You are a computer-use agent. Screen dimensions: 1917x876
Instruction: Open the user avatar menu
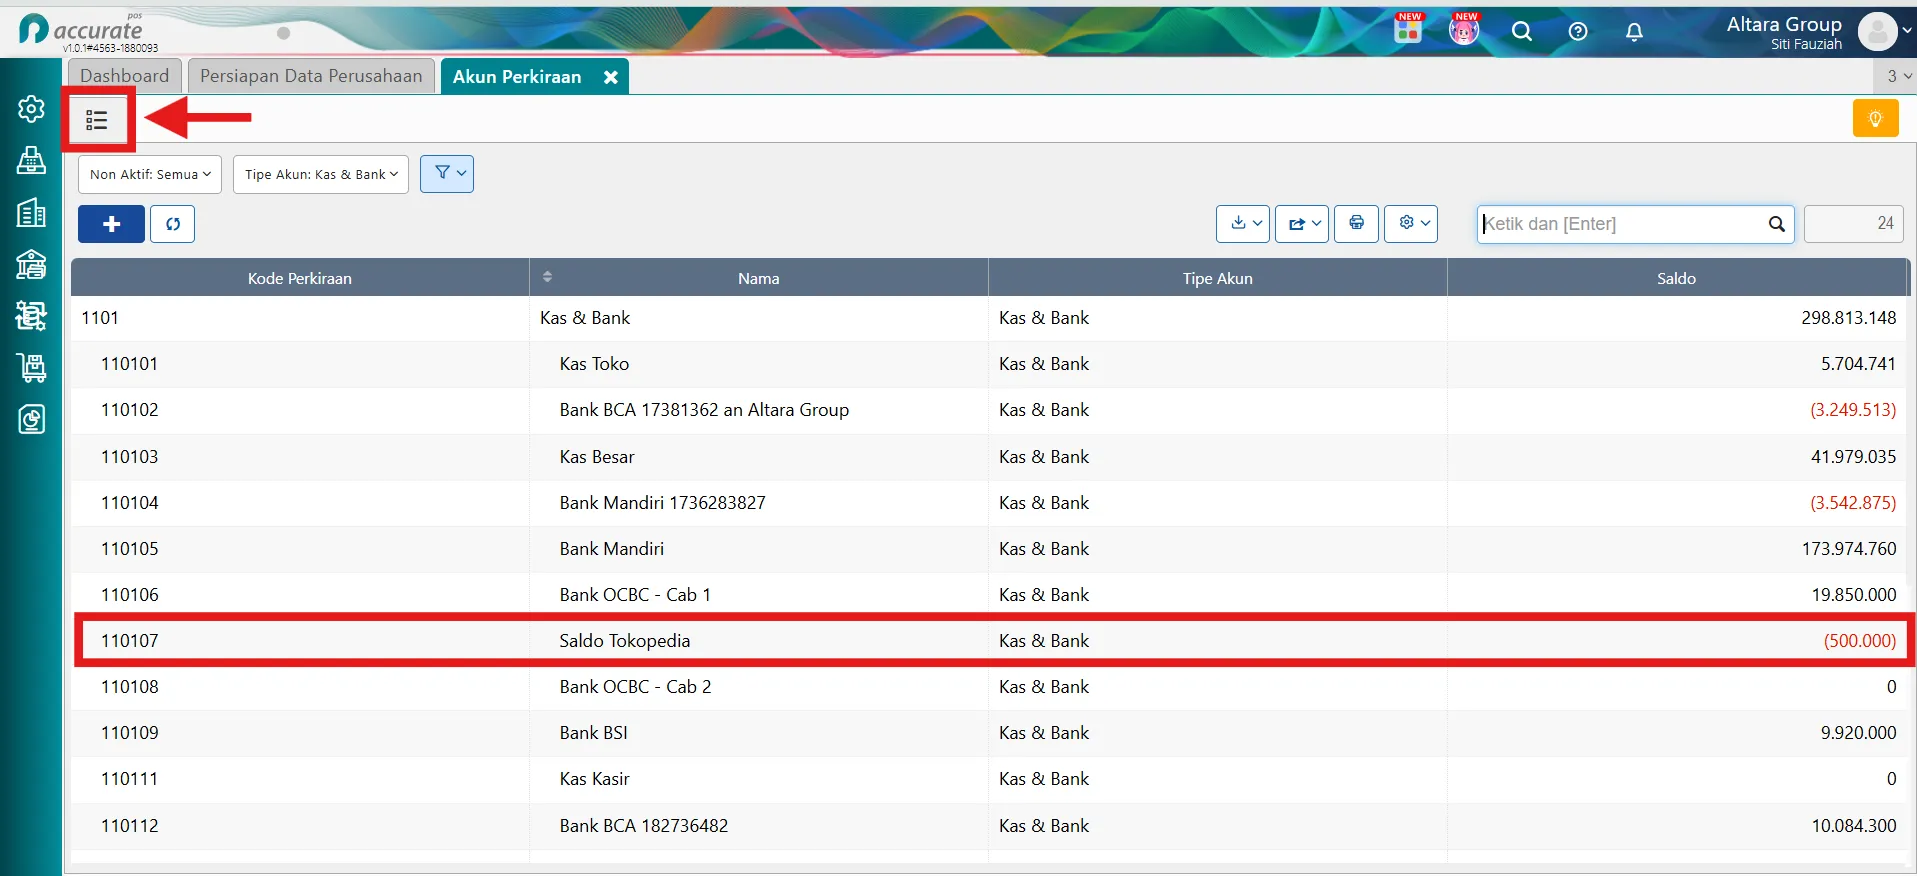click(1884, 31)
